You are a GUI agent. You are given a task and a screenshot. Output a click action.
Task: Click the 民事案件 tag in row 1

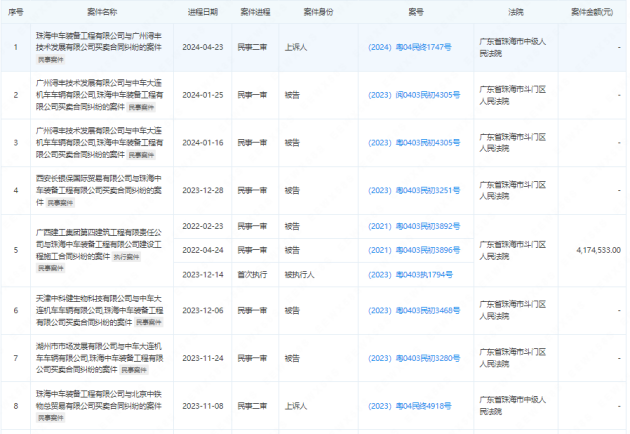pyautogui.click(x=51, y=60)
